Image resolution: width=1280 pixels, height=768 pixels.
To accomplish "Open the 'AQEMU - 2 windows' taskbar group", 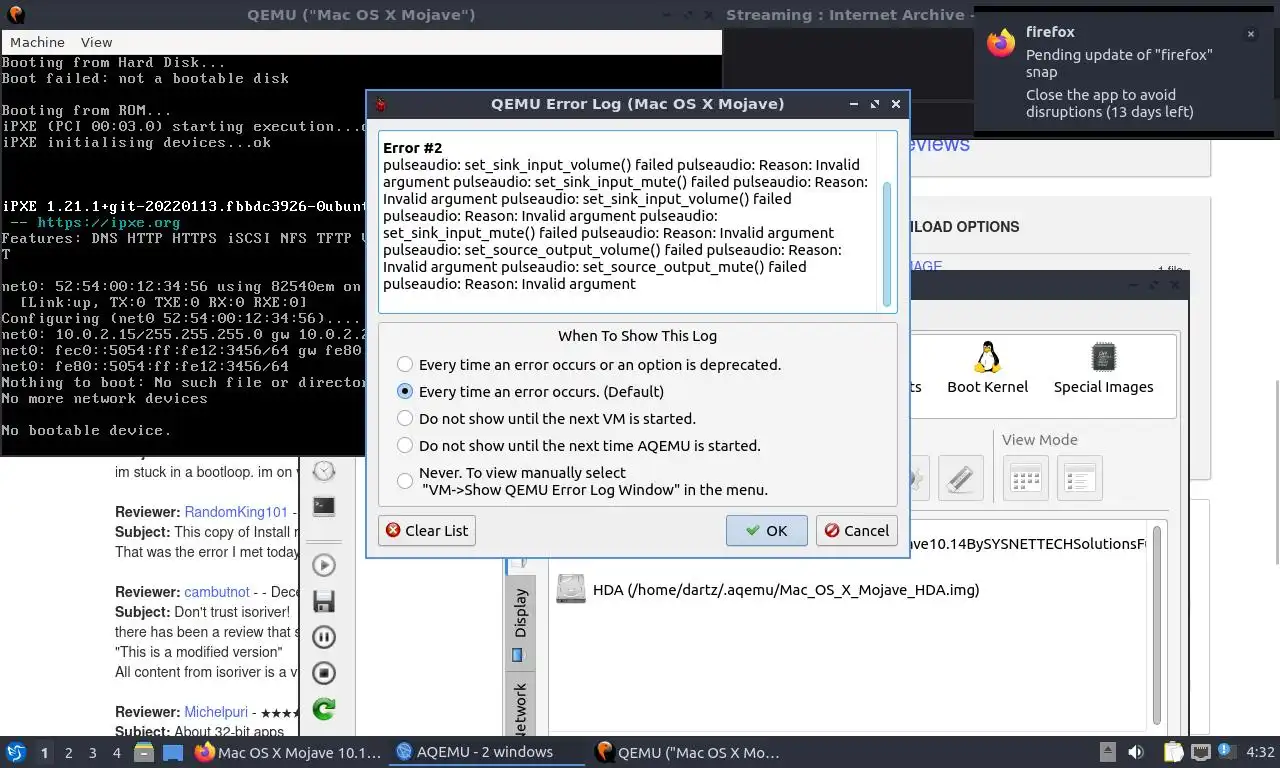I will coord(486,752).
